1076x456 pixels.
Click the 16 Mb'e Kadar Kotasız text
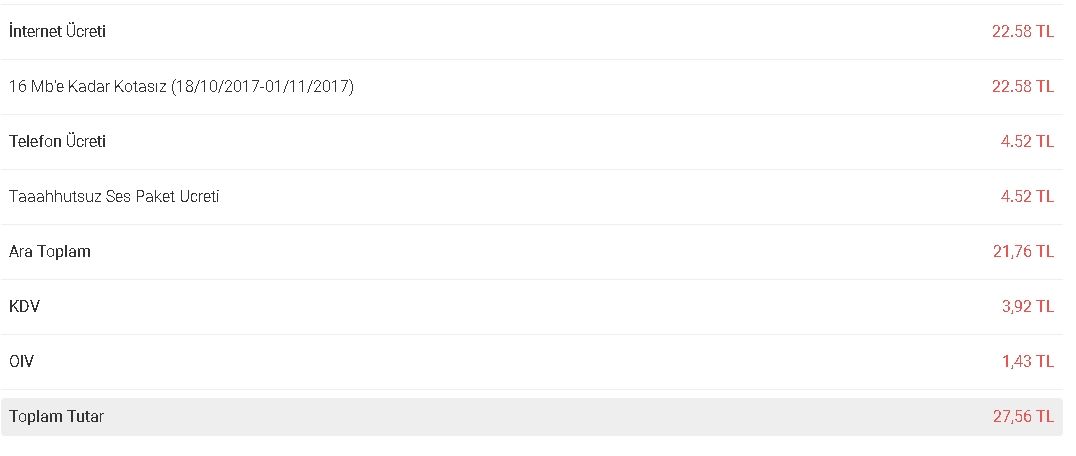point(87,87)
